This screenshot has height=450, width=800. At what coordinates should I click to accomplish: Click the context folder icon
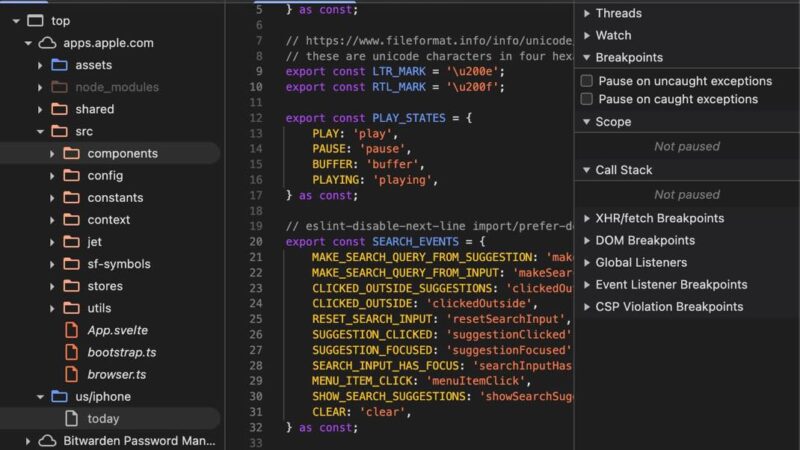tap(71, 219)
